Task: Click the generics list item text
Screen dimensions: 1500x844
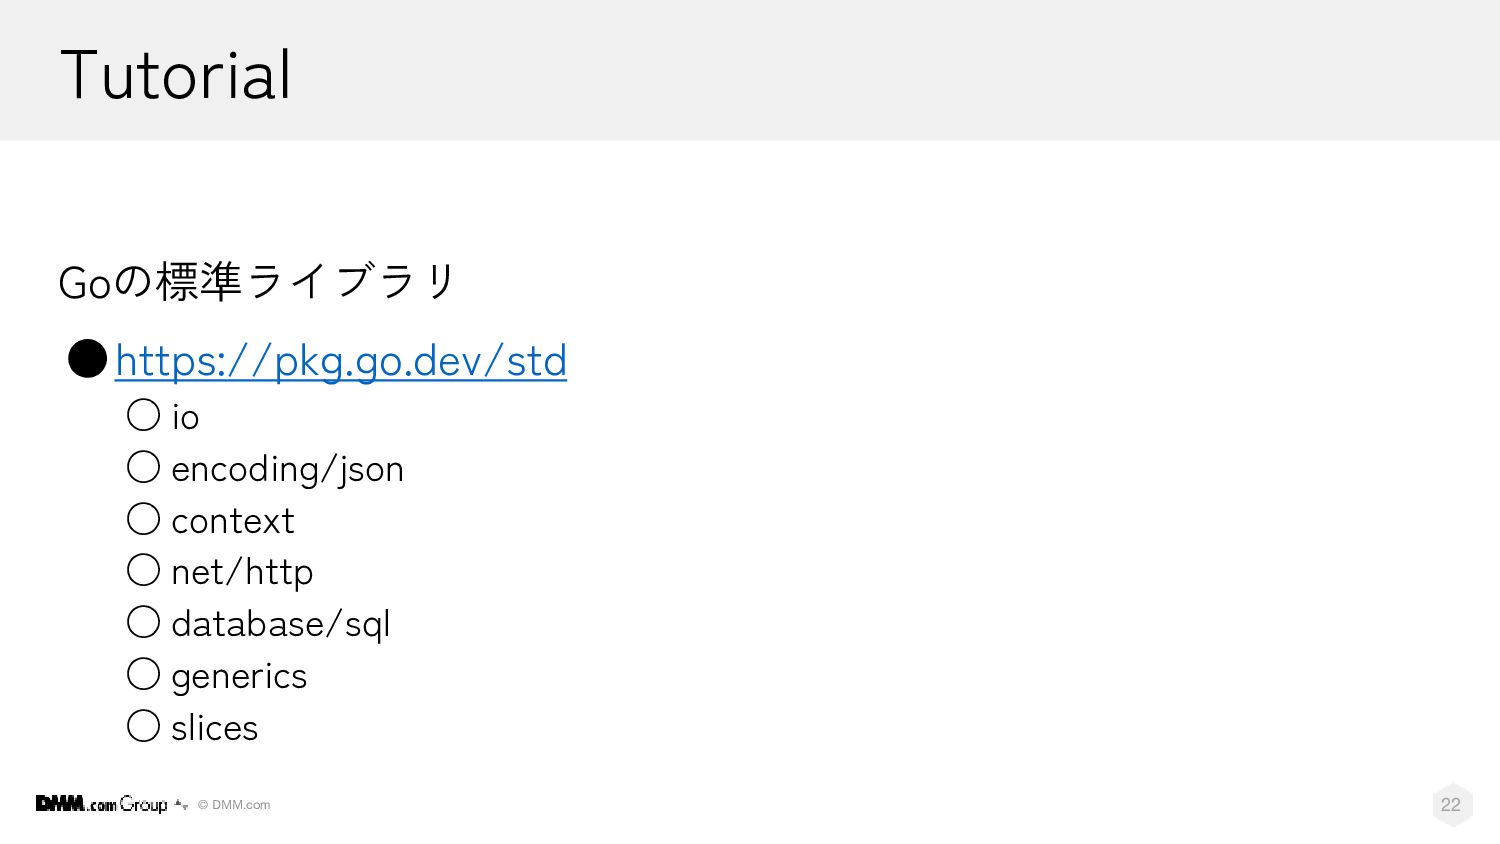Action: pos(239,677)
